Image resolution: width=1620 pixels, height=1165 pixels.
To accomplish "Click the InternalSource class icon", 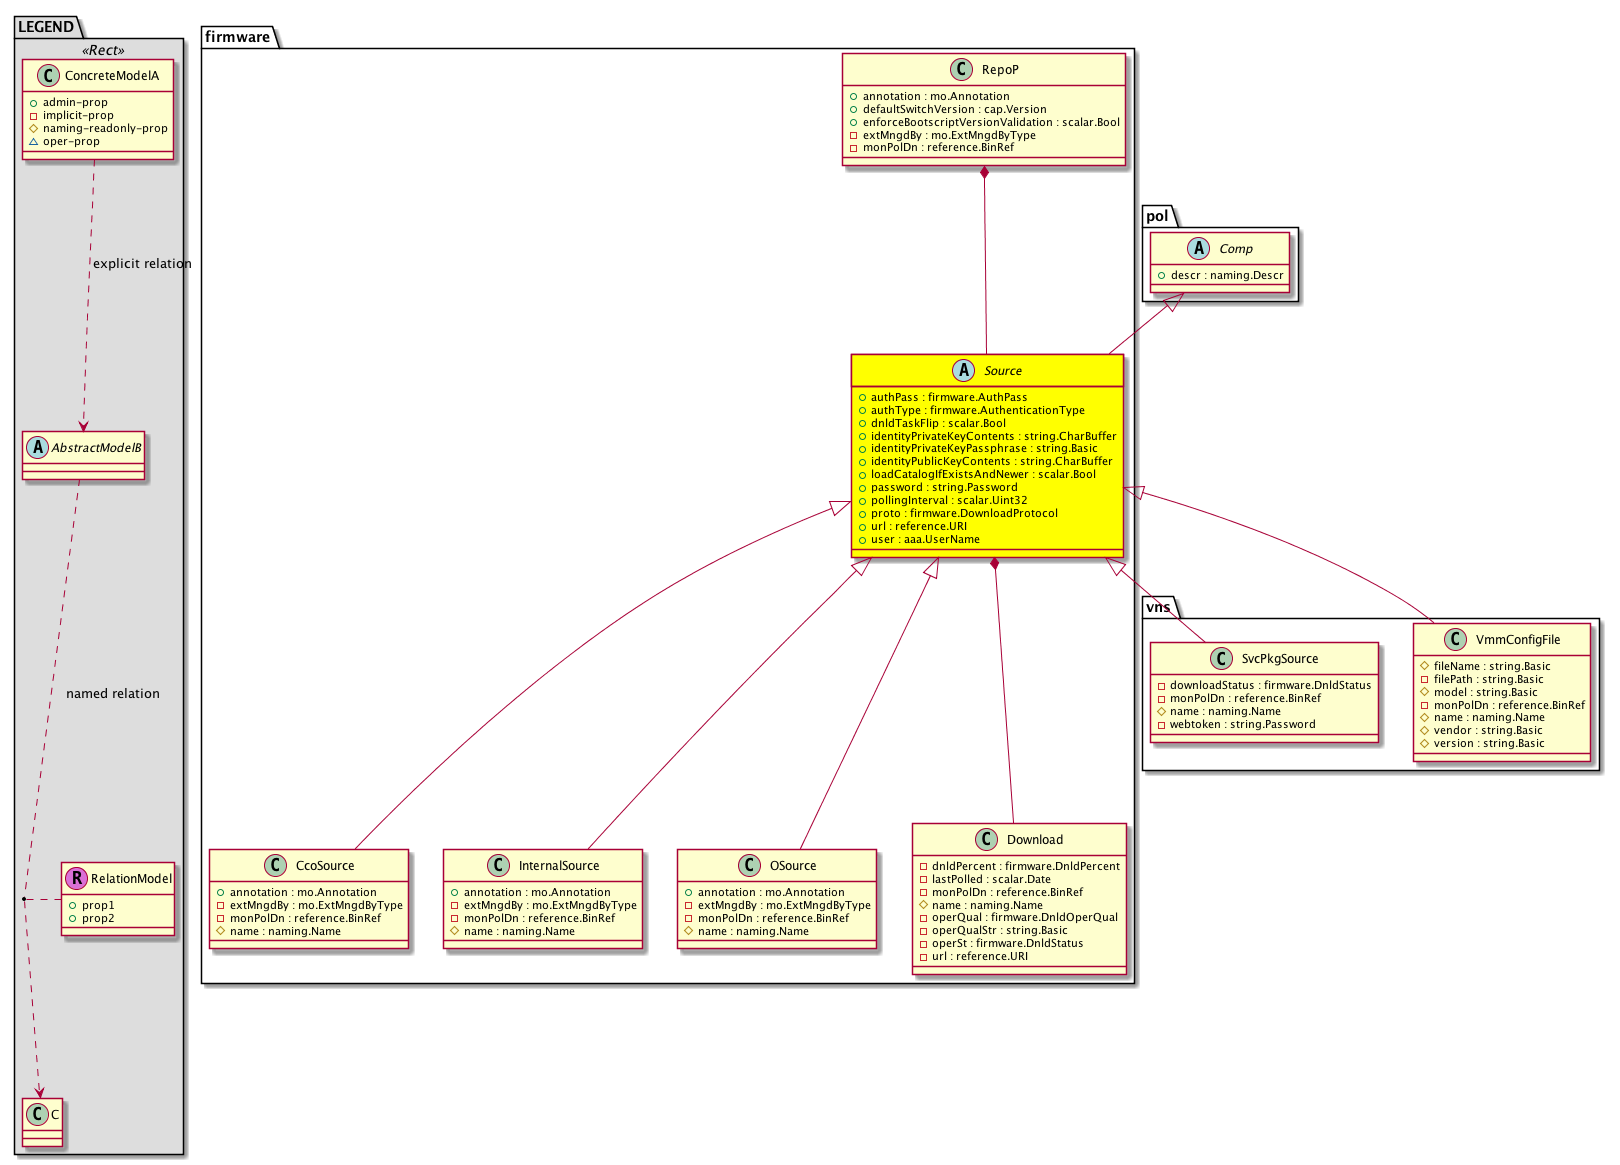I will 498,865.
